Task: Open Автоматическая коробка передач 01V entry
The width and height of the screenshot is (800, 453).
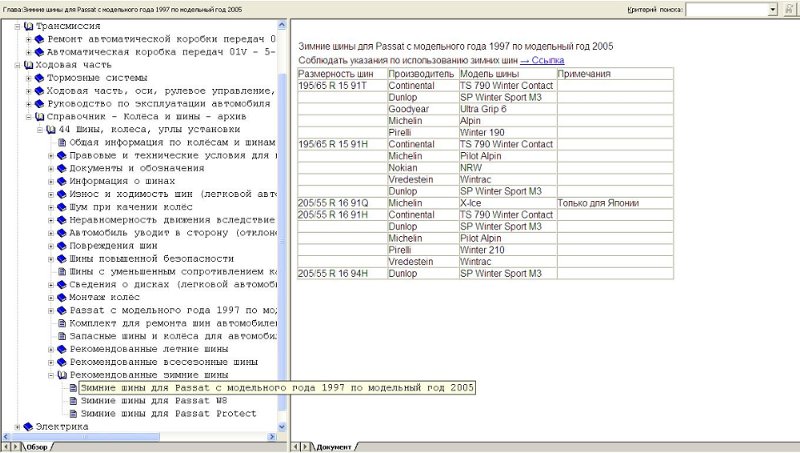Action: (x=161, y=52)
